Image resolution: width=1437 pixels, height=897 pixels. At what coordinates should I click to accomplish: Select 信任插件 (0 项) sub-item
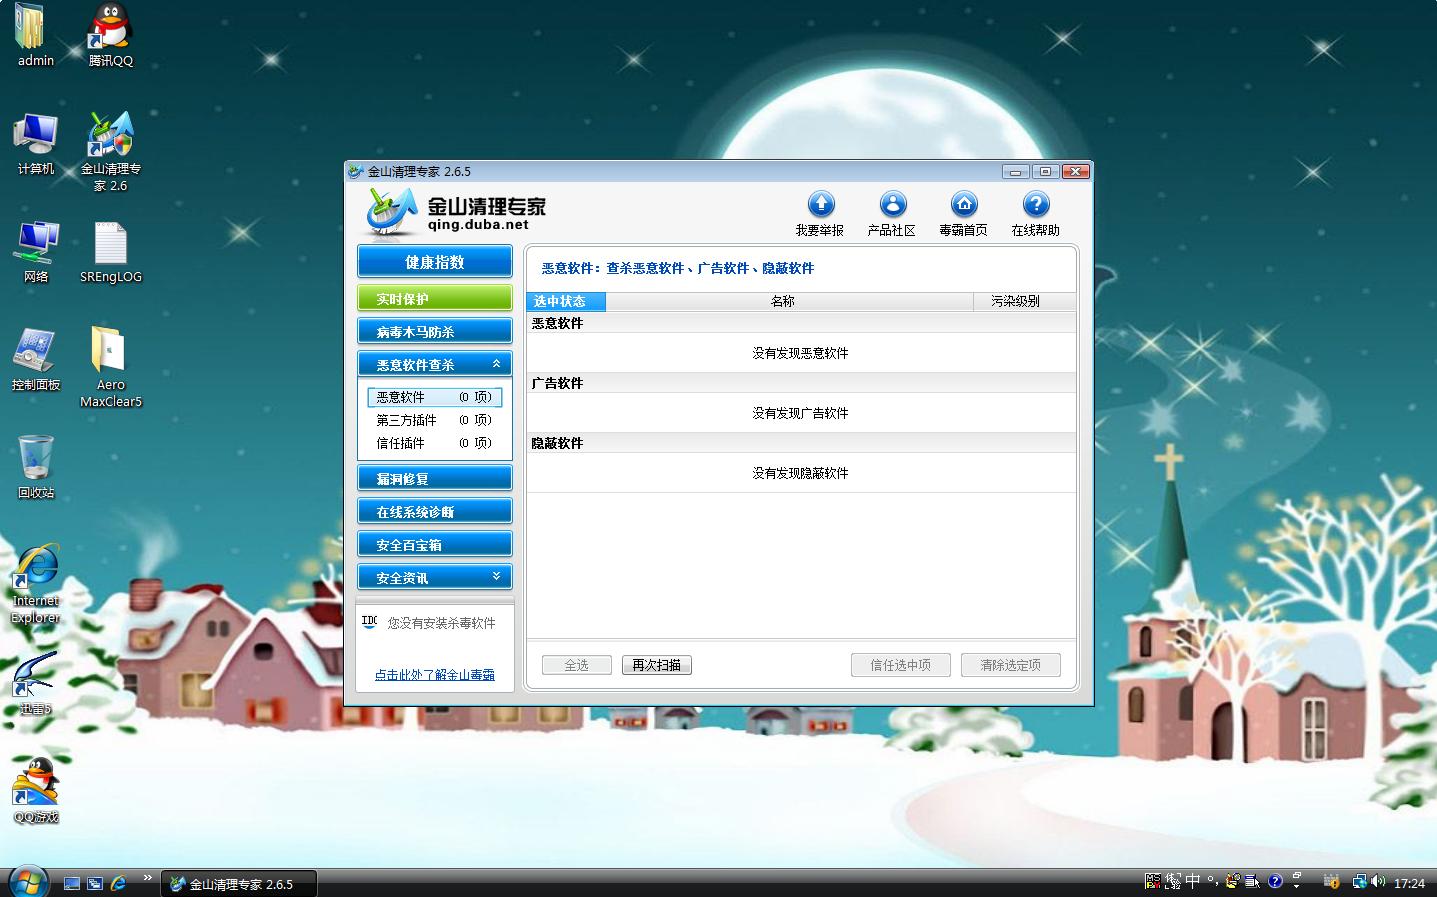click(435, 443)
